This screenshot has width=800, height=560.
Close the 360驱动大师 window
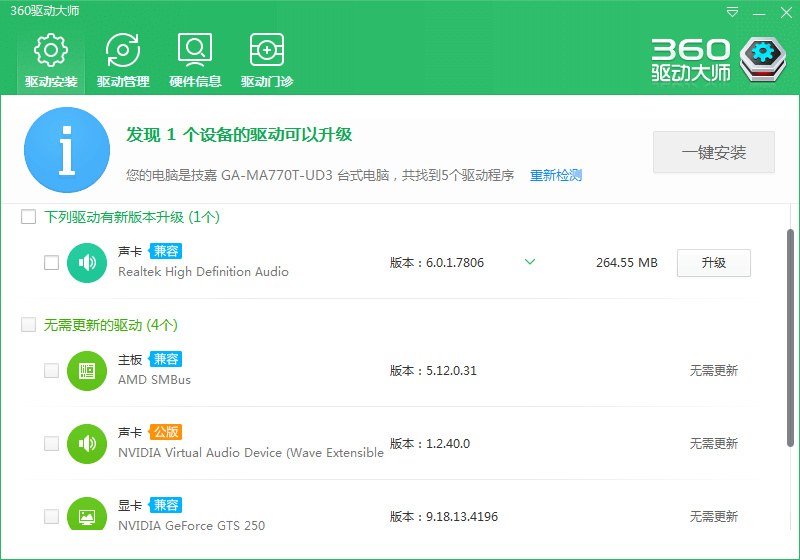786,12
